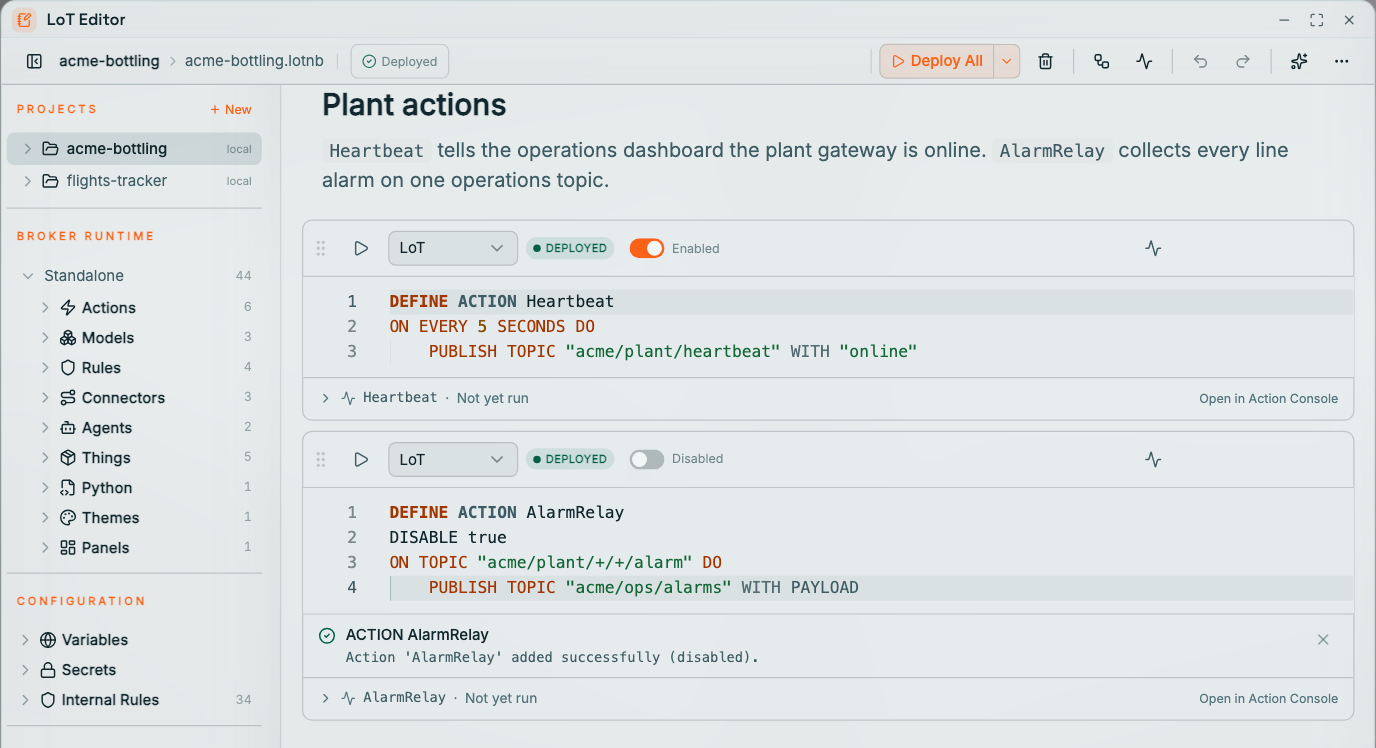This screenshot has width=1376, height=748.
Task: Grab the Heartbeat cell drag handle
Action: click(x=321, y=248)
